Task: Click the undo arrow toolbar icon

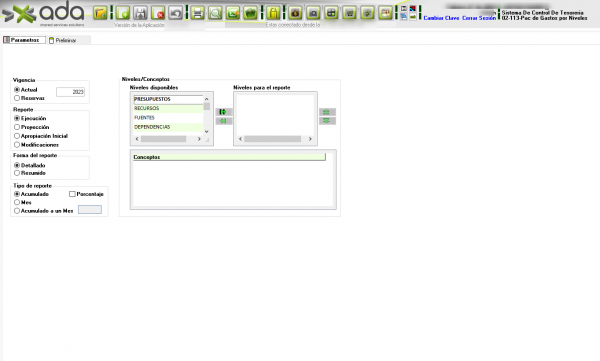Action: coord(176,13)
